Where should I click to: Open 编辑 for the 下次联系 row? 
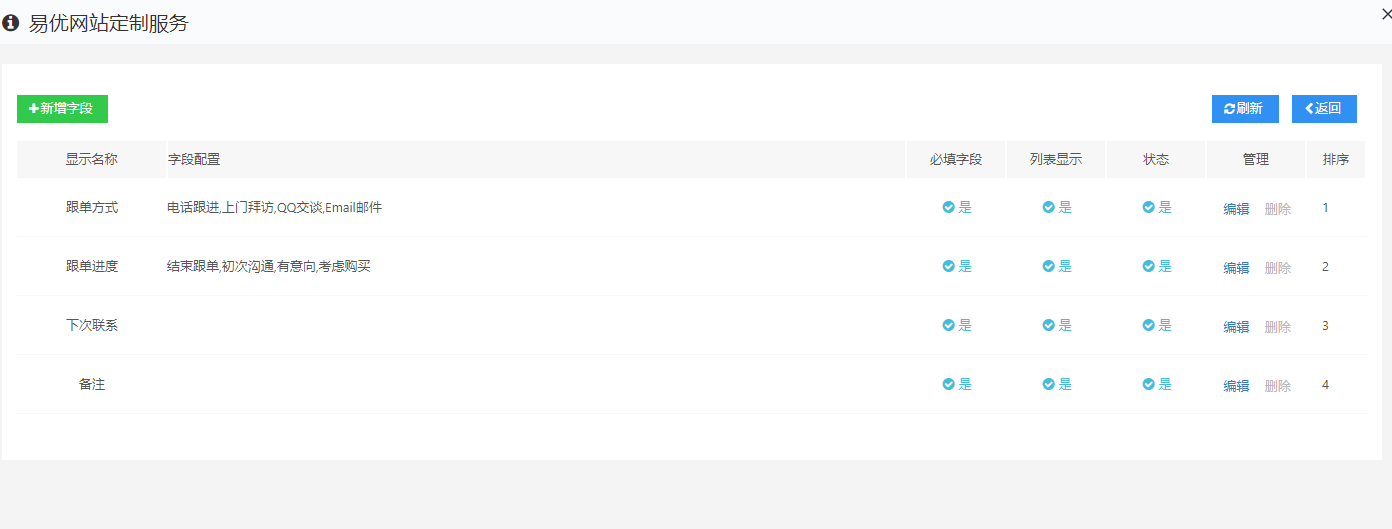pyautogui.click(x=1236, y=327)
